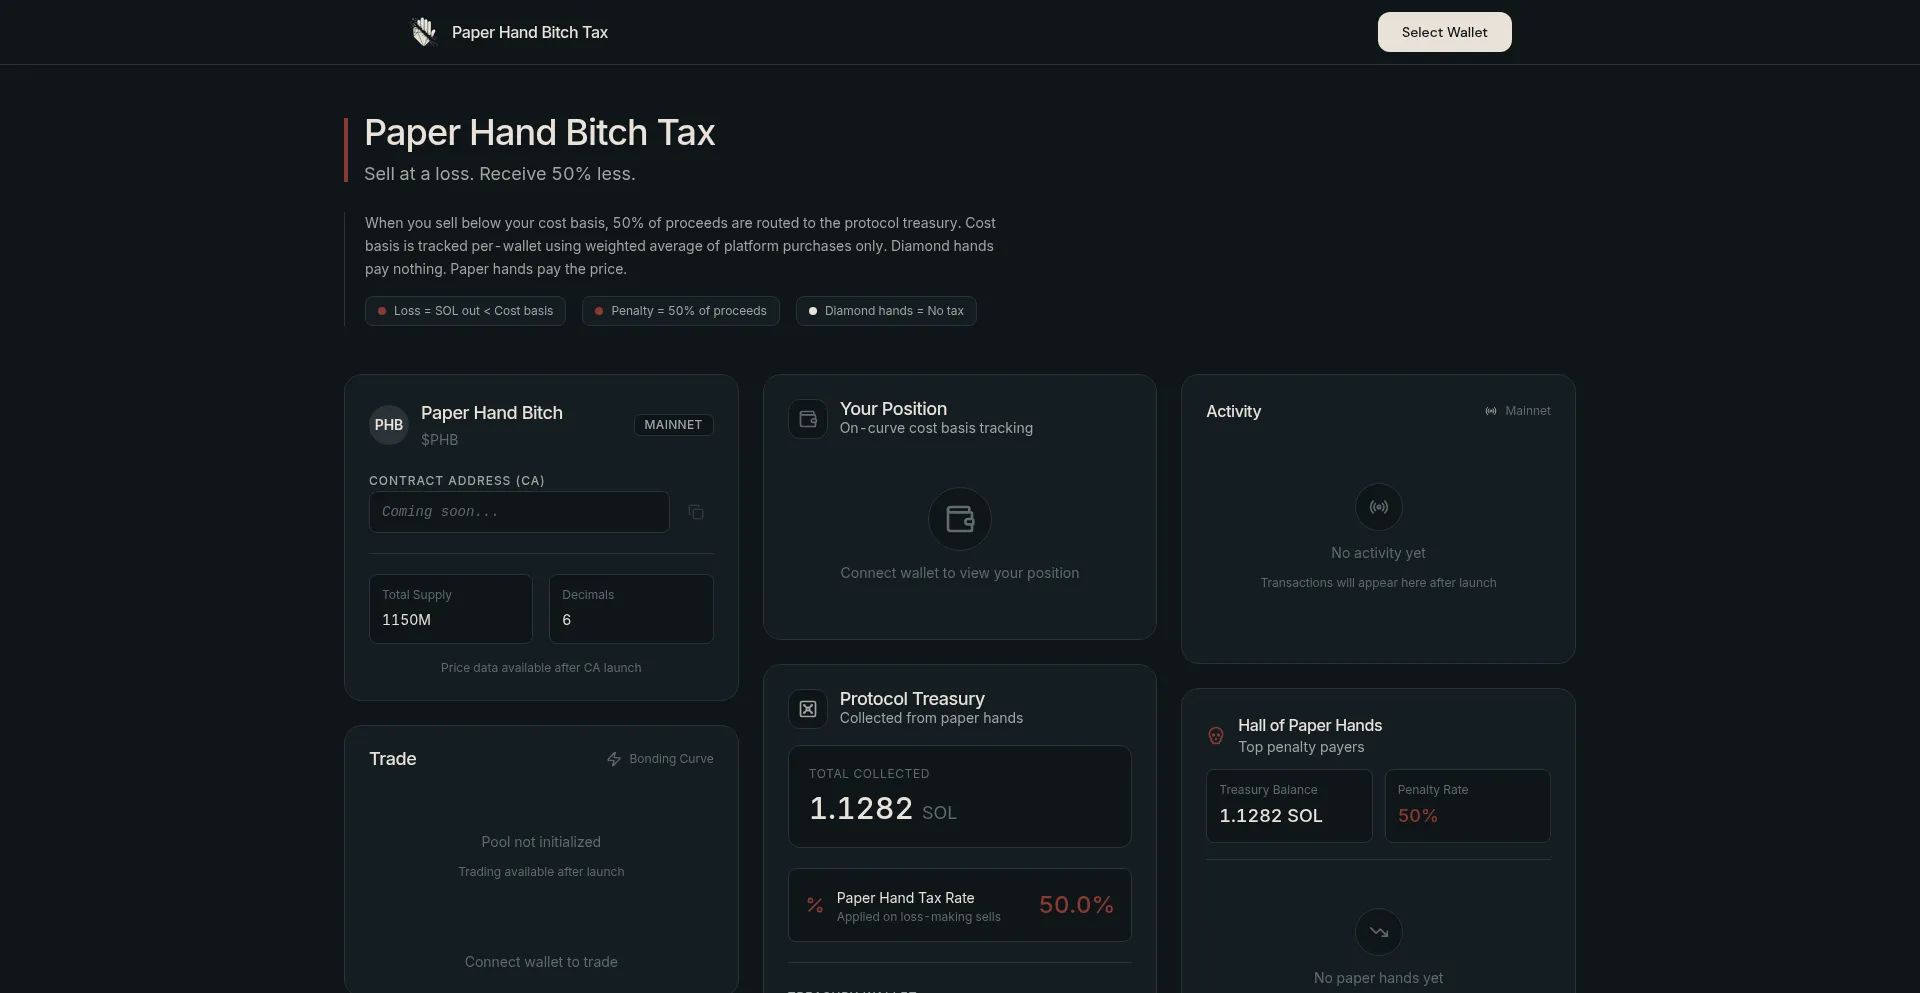This screenshot has height=993, width=1920.
Task: Click the Penalty = 50% of proceeds chip
Action: pos(680,311)
